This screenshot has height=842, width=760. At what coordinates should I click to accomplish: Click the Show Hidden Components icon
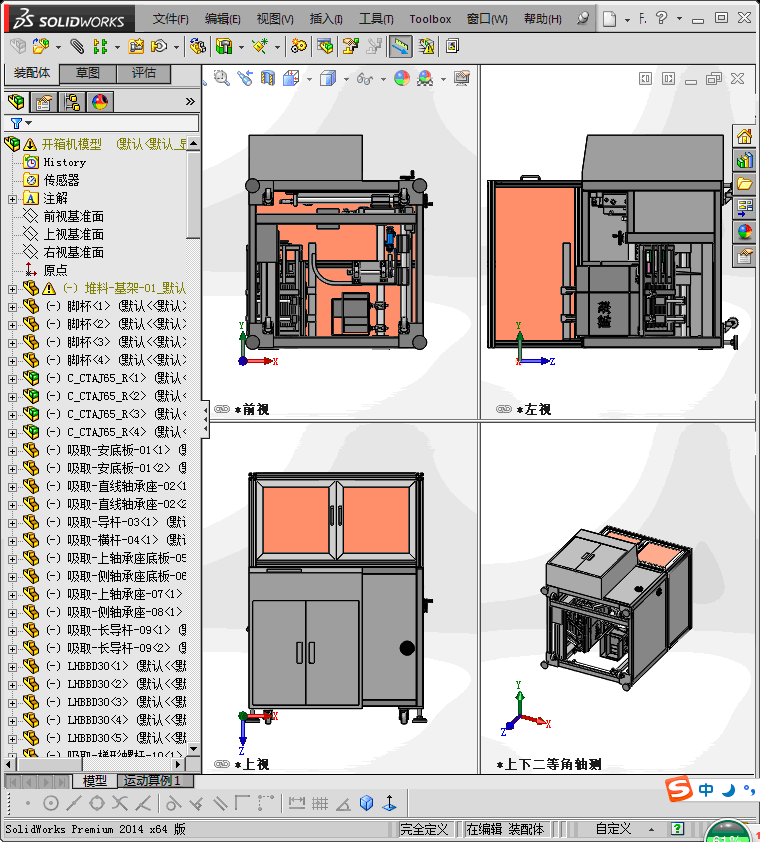click(198, 47)
